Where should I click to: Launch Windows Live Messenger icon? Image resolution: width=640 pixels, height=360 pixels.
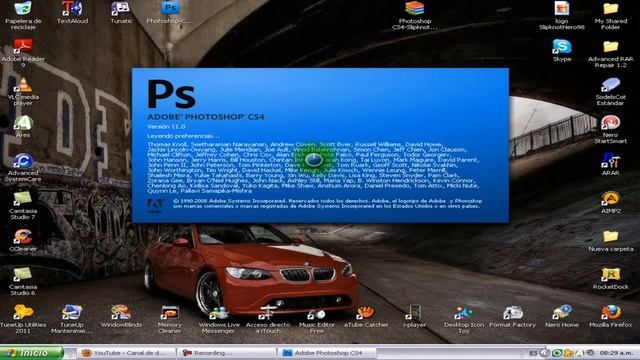pyautogui.click(x=219, y=313)
